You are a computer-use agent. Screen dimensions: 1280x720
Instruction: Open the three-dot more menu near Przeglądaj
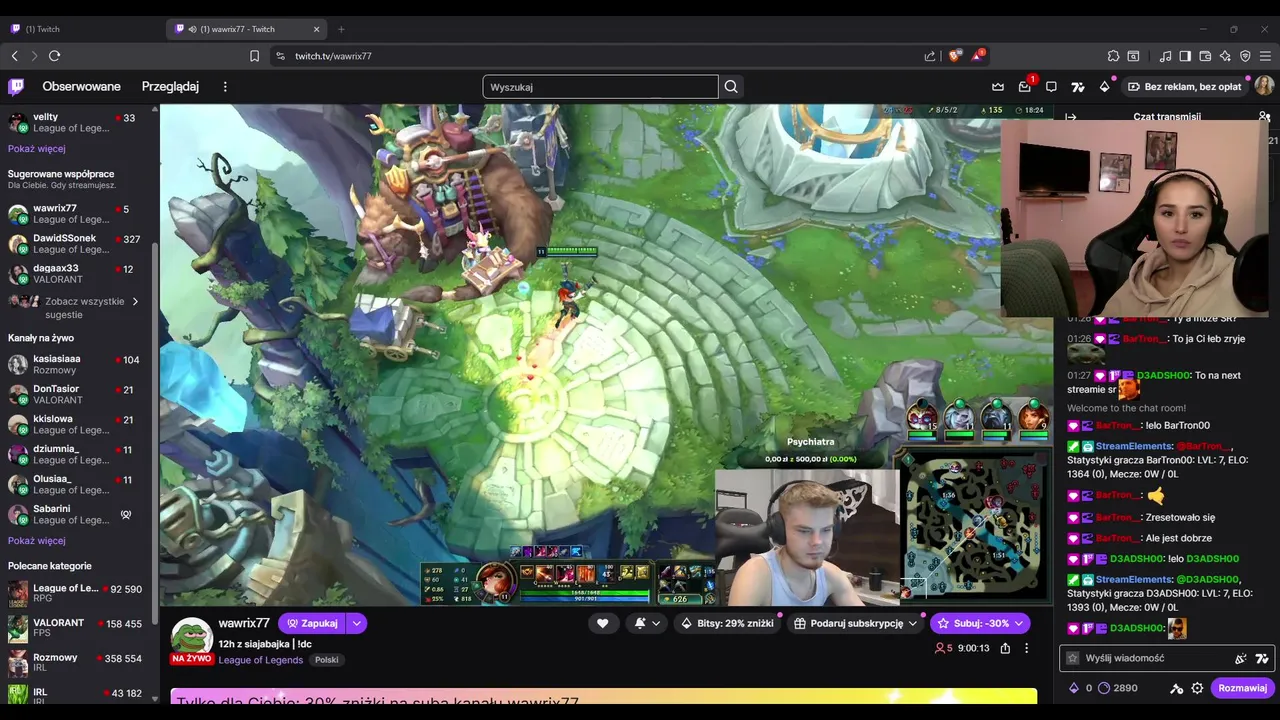(x=225, y=87)
